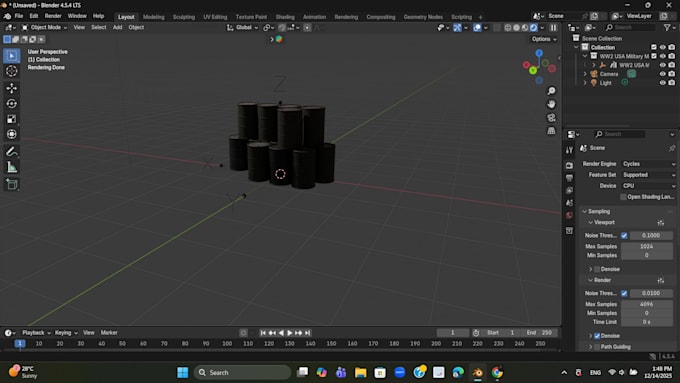
Task: Jump to the timeline start frame
Action: (x=263, y=333)
